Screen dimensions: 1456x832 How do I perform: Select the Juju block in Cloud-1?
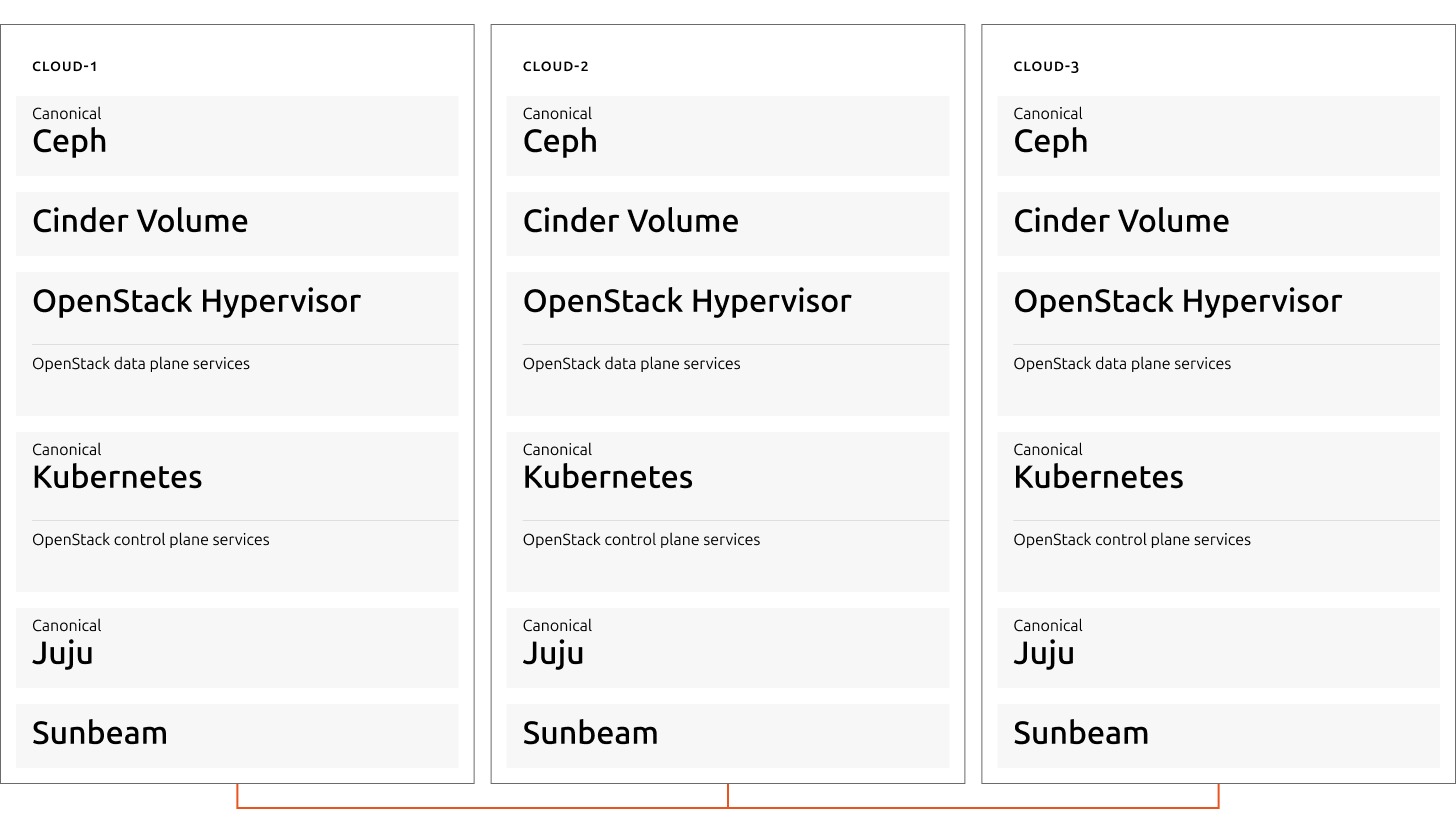tap(237, 648)
